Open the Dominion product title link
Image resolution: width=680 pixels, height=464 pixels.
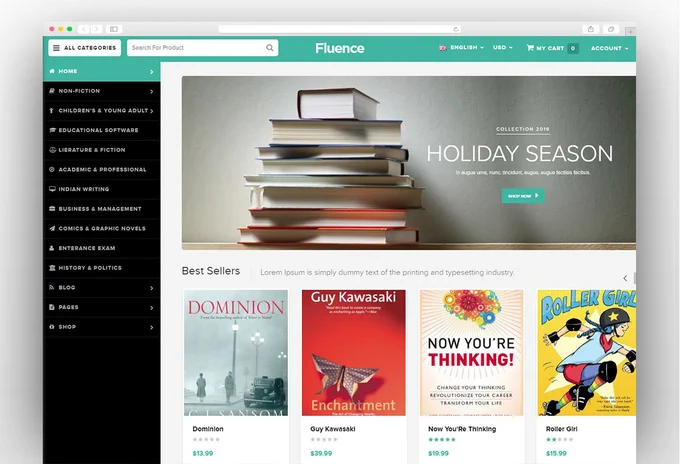tap(208, 429)
